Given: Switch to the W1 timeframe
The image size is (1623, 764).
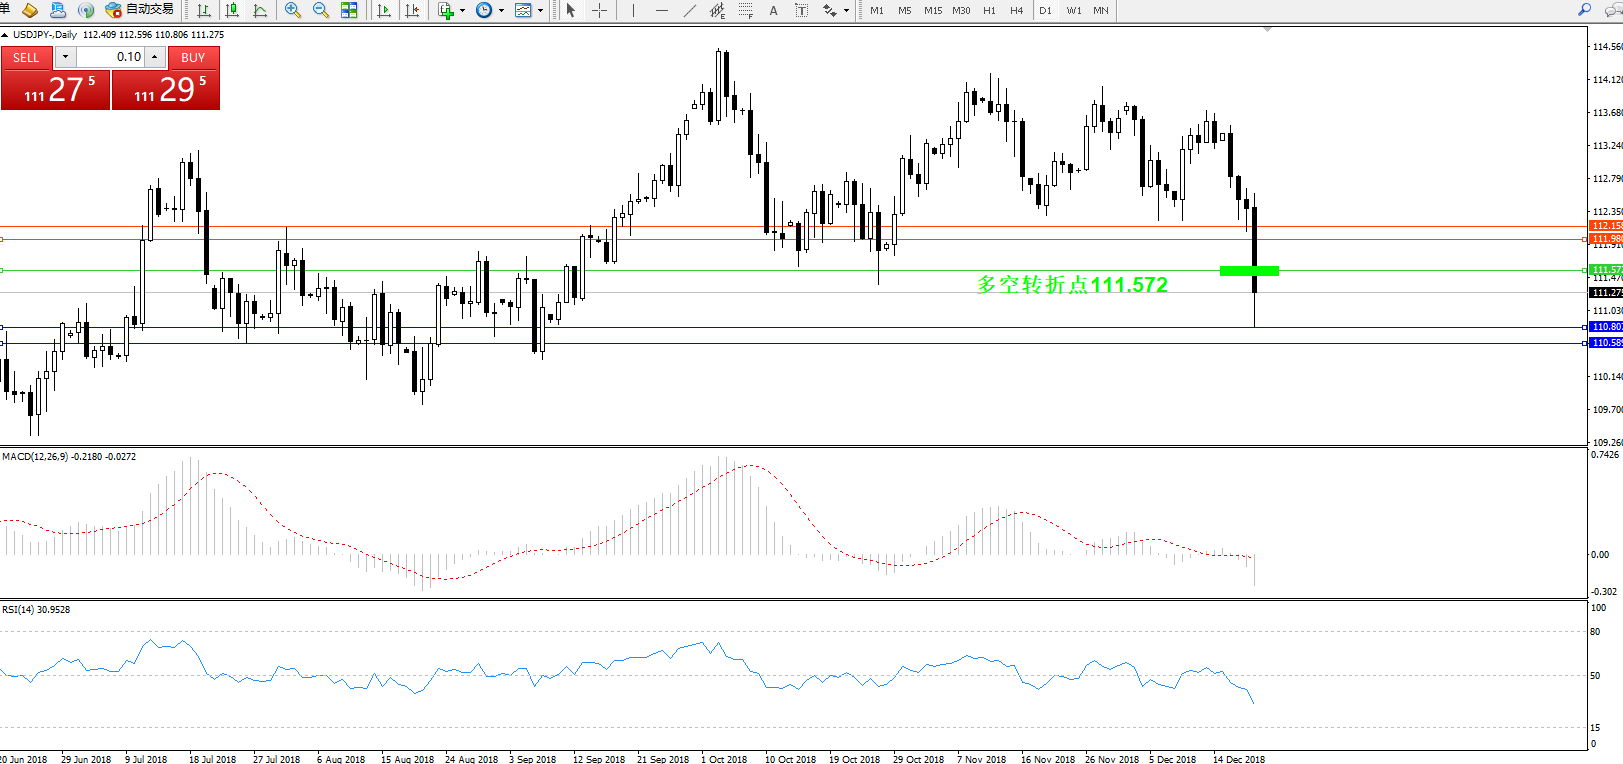Looking at the screenshot, I should 1073,10.
